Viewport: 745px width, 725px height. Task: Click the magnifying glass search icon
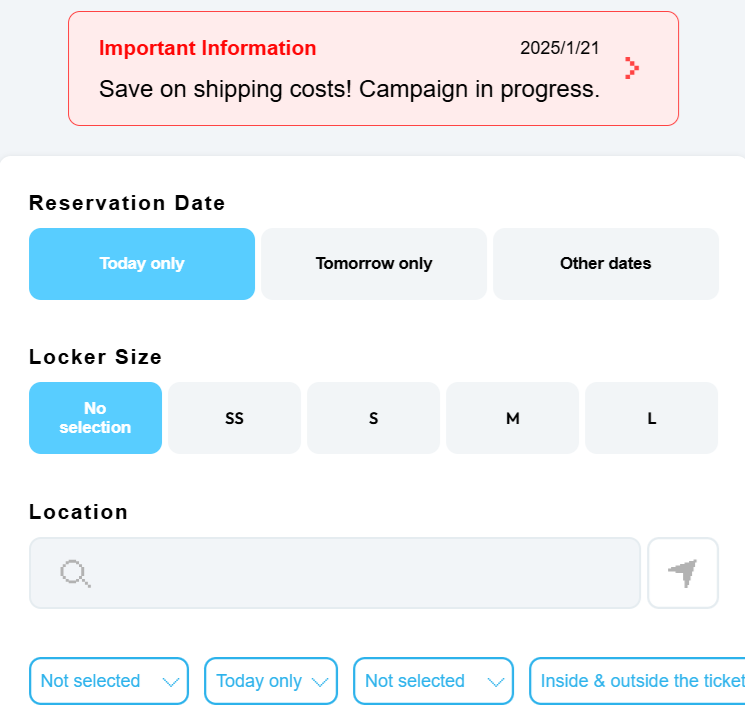click(75, 573)
